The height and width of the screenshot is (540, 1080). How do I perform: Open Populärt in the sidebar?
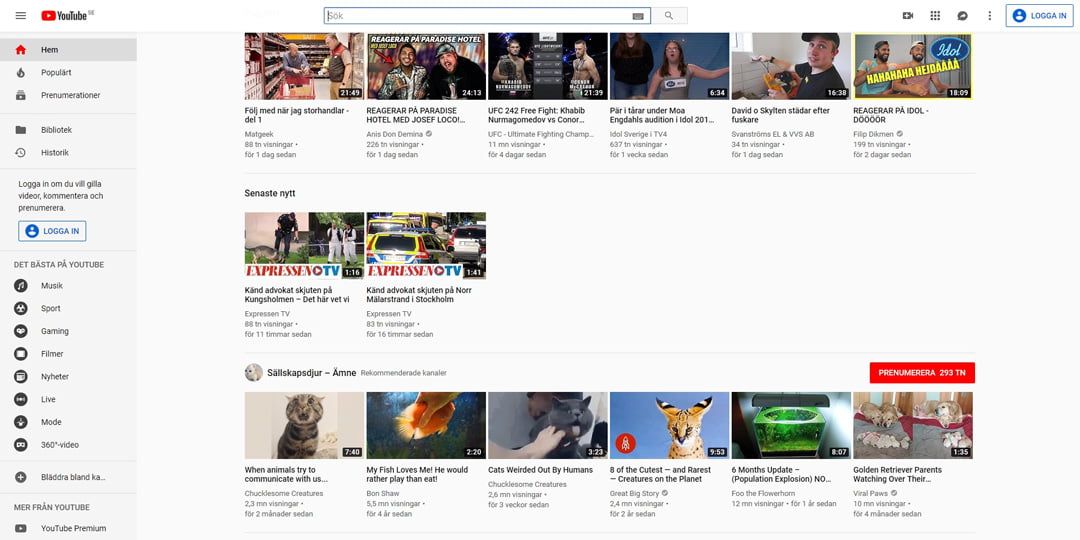point(68,72)
